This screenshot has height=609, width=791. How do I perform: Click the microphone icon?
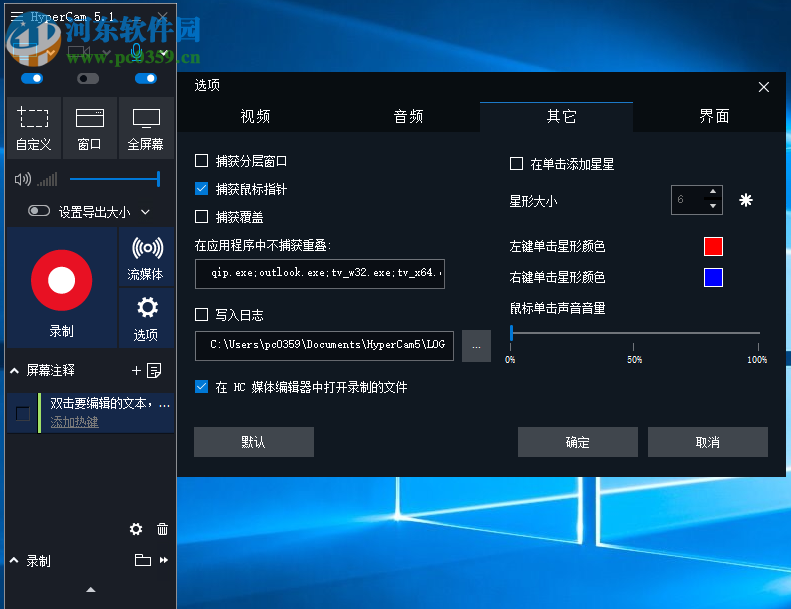[136, 51]
